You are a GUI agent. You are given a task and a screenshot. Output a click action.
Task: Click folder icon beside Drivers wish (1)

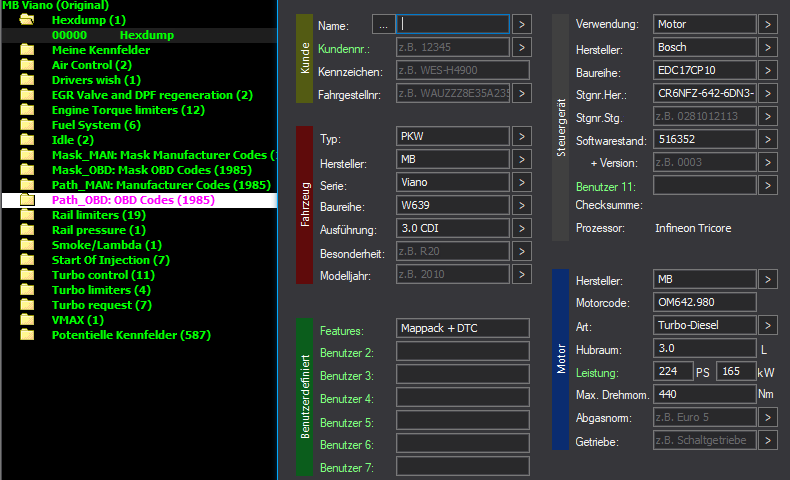[27, 80]
